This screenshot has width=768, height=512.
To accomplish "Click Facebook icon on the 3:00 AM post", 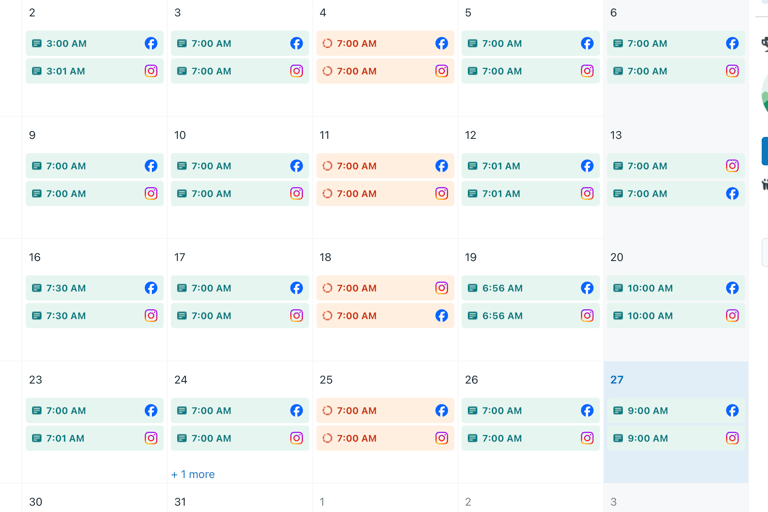I will (151, 44).
